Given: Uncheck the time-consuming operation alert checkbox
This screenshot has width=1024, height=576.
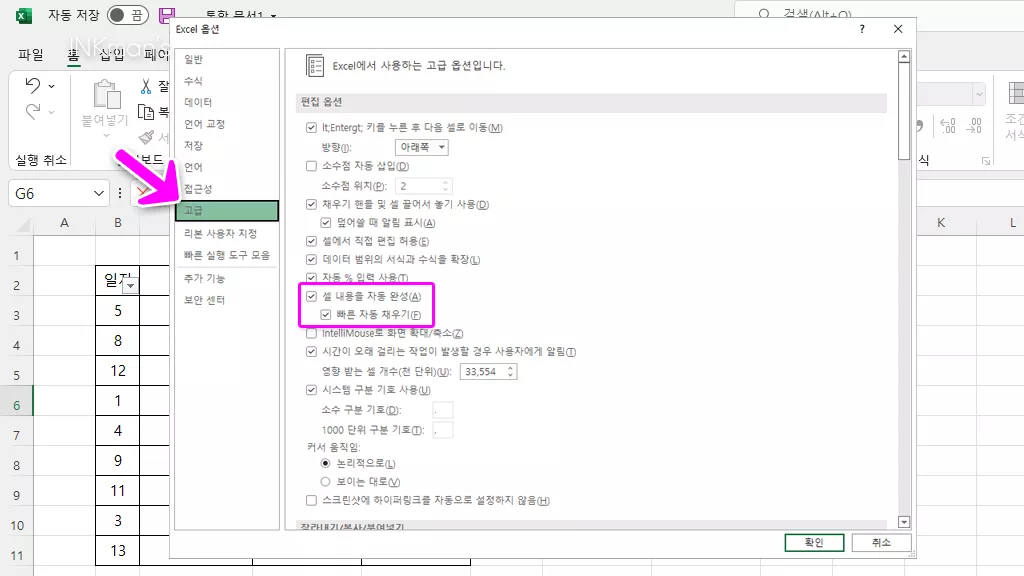Looking at the screenshot, I should coord(312,351).
